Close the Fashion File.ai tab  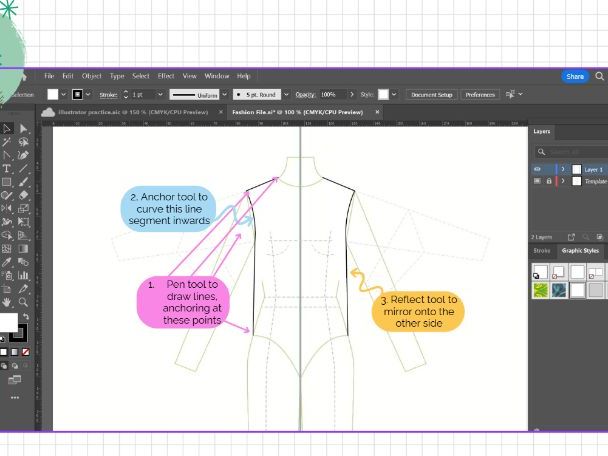pos(377,112)
